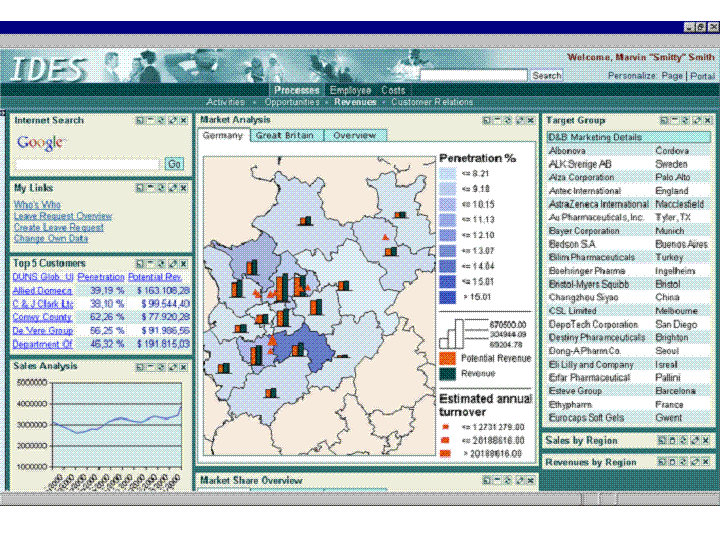Collapse the Internet Search panel
Viewport: 720px width, 540px height.
(x=150, y=120)
